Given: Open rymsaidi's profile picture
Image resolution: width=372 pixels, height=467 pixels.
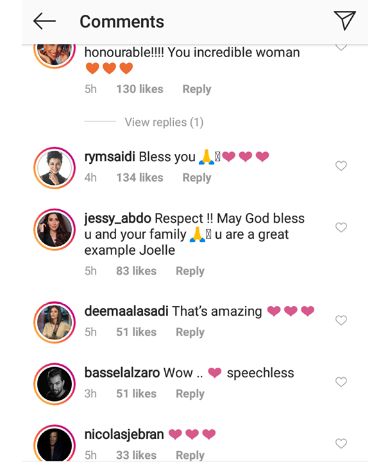Looking at the screenshot, I should [55, 168].
